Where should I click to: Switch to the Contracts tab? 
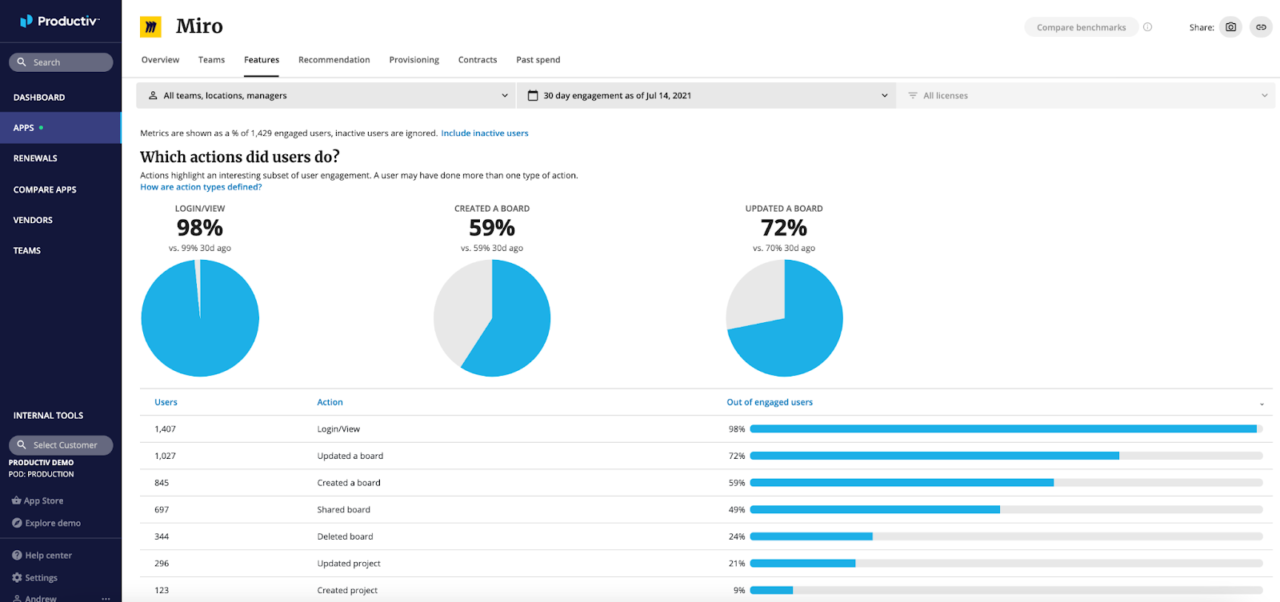tap(477, 60)
